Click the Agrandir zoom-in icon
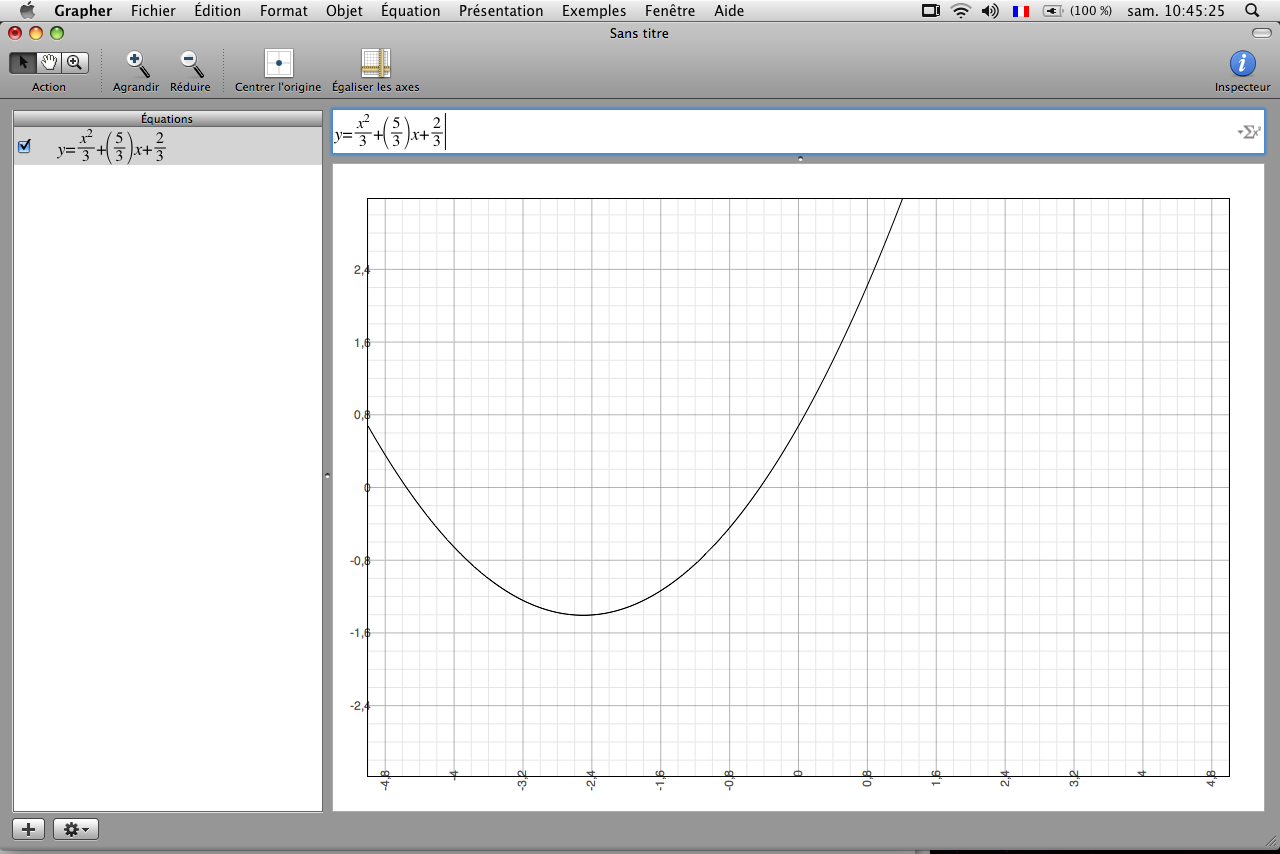This screenshot has width=1280, height=854. click(x=136, y=64)
